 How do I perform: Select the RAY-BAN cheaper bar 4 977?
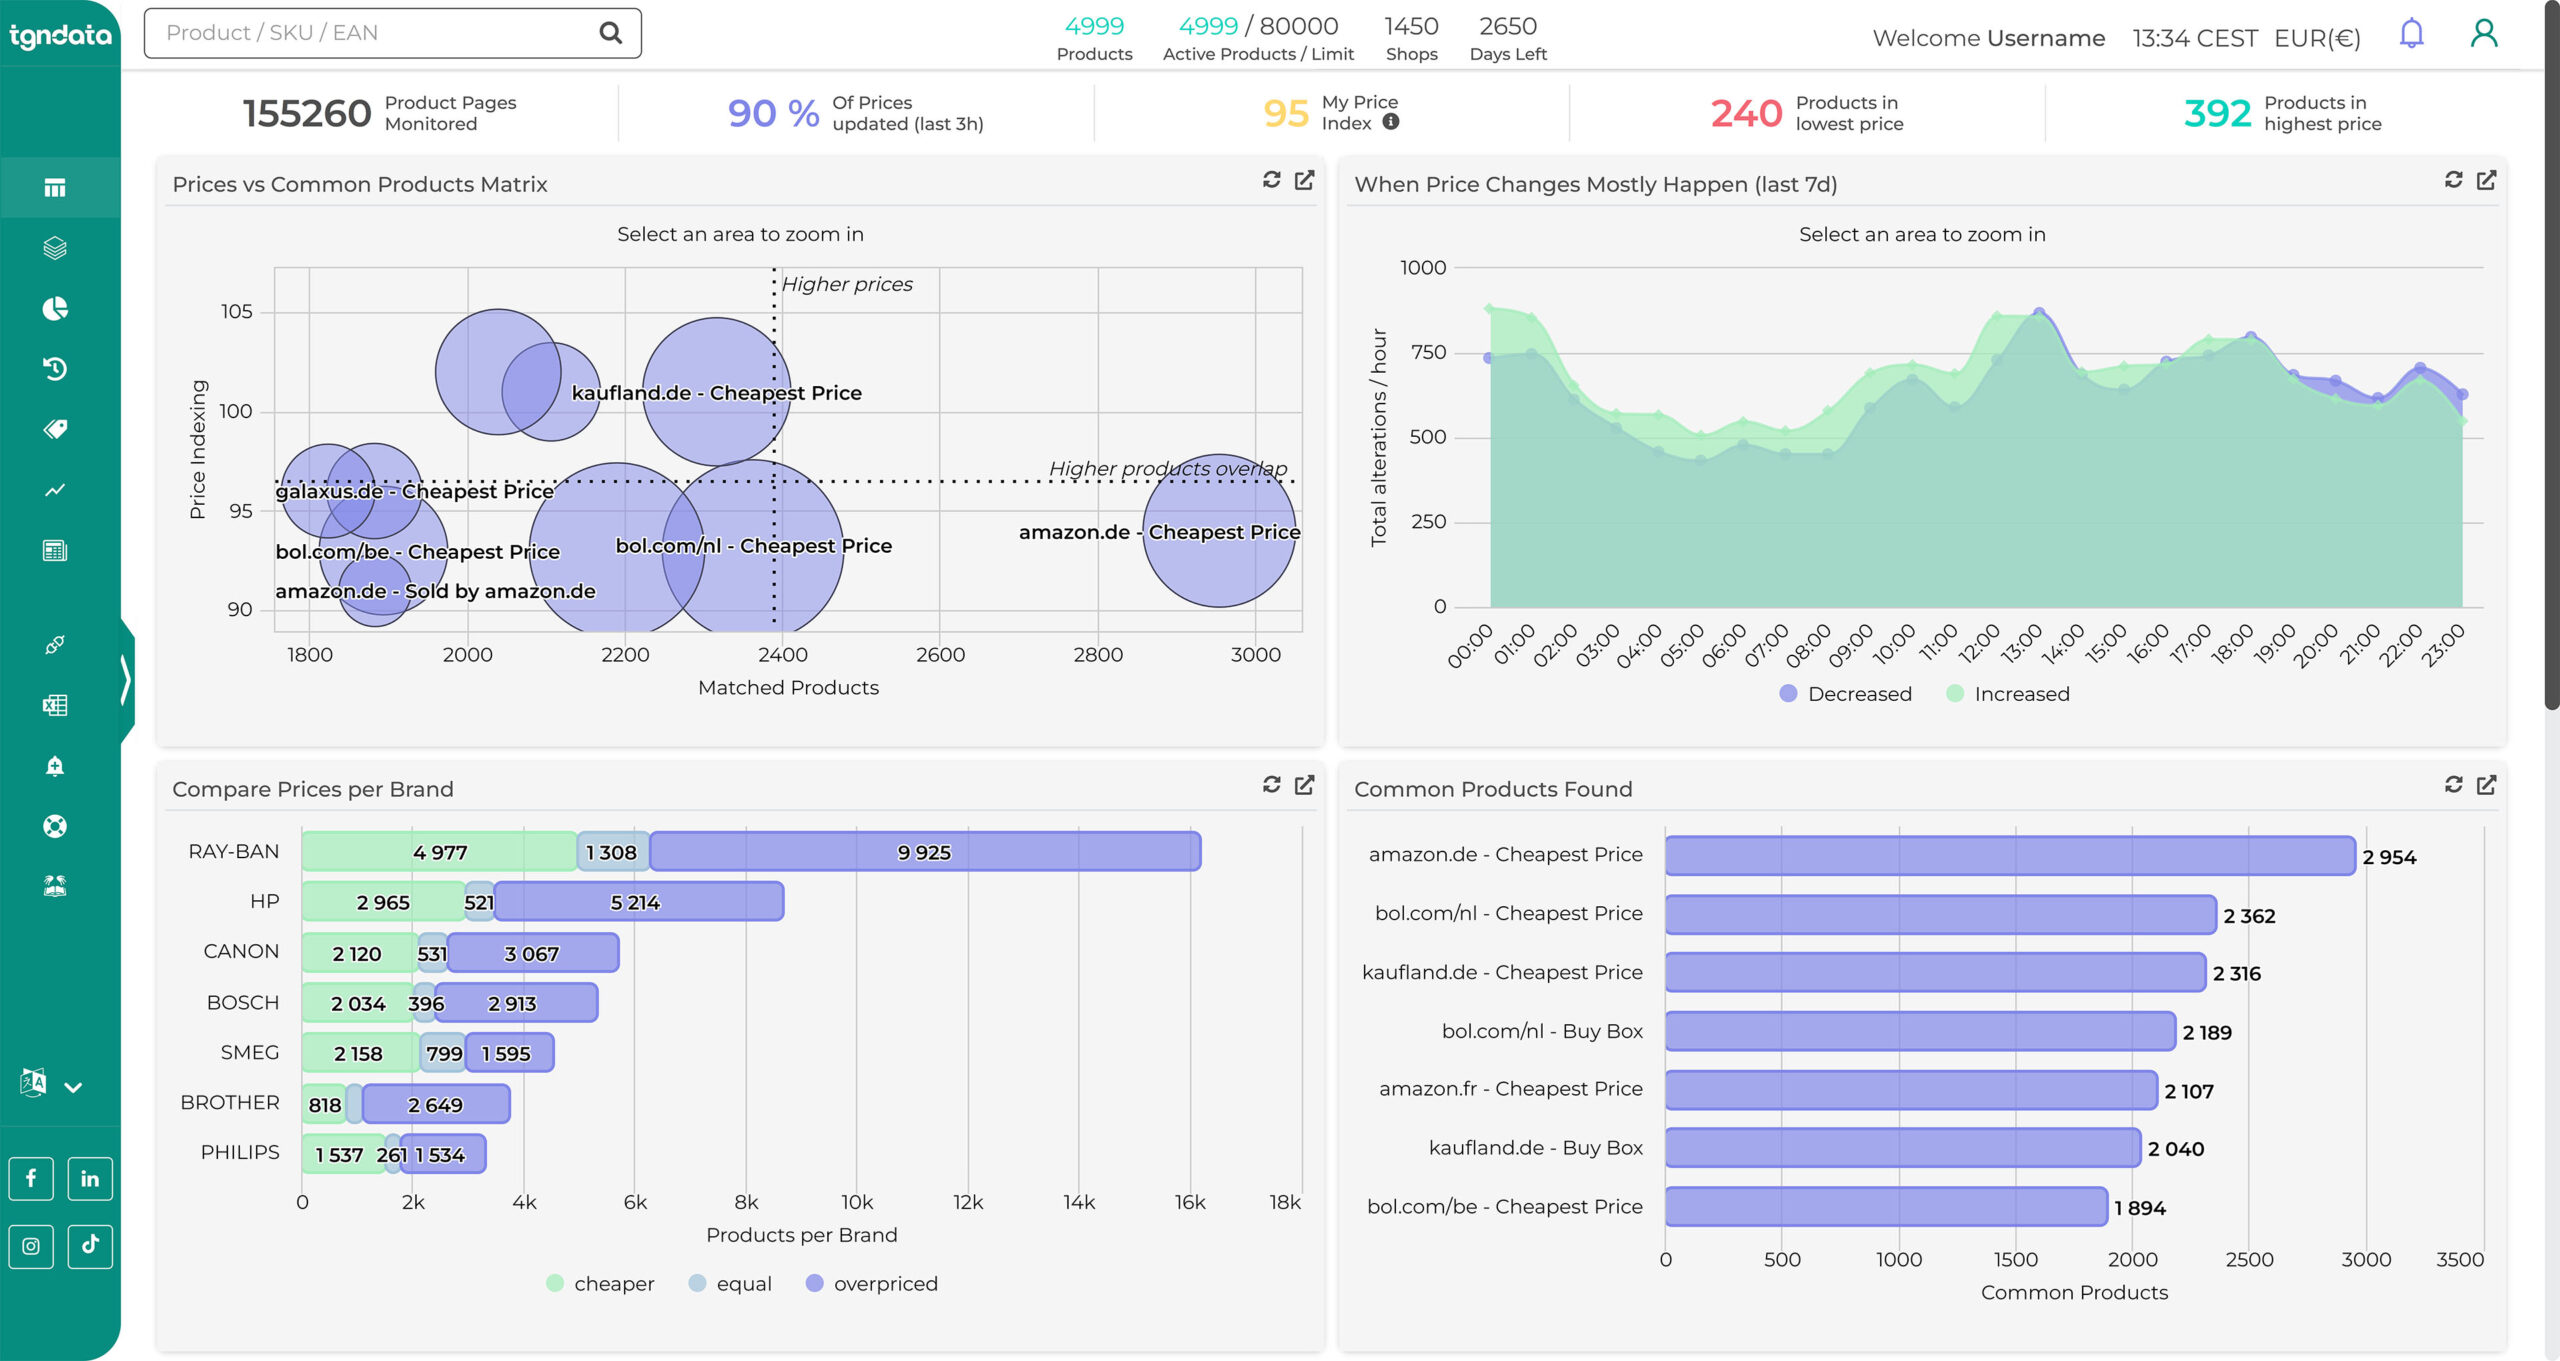[440, 852]
